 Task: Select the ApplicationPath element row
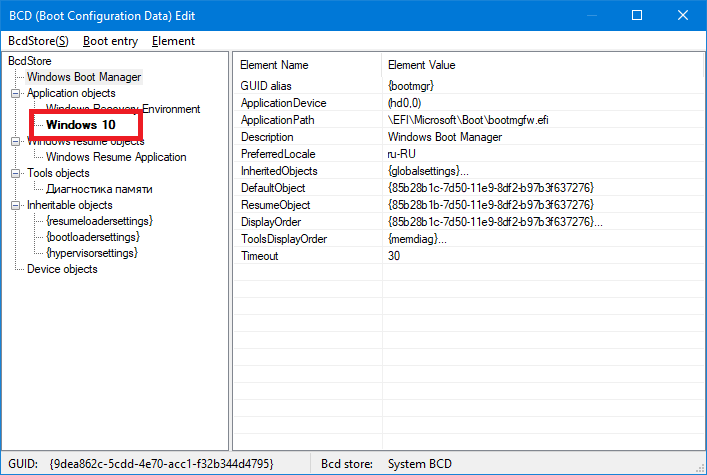(469, 120)
